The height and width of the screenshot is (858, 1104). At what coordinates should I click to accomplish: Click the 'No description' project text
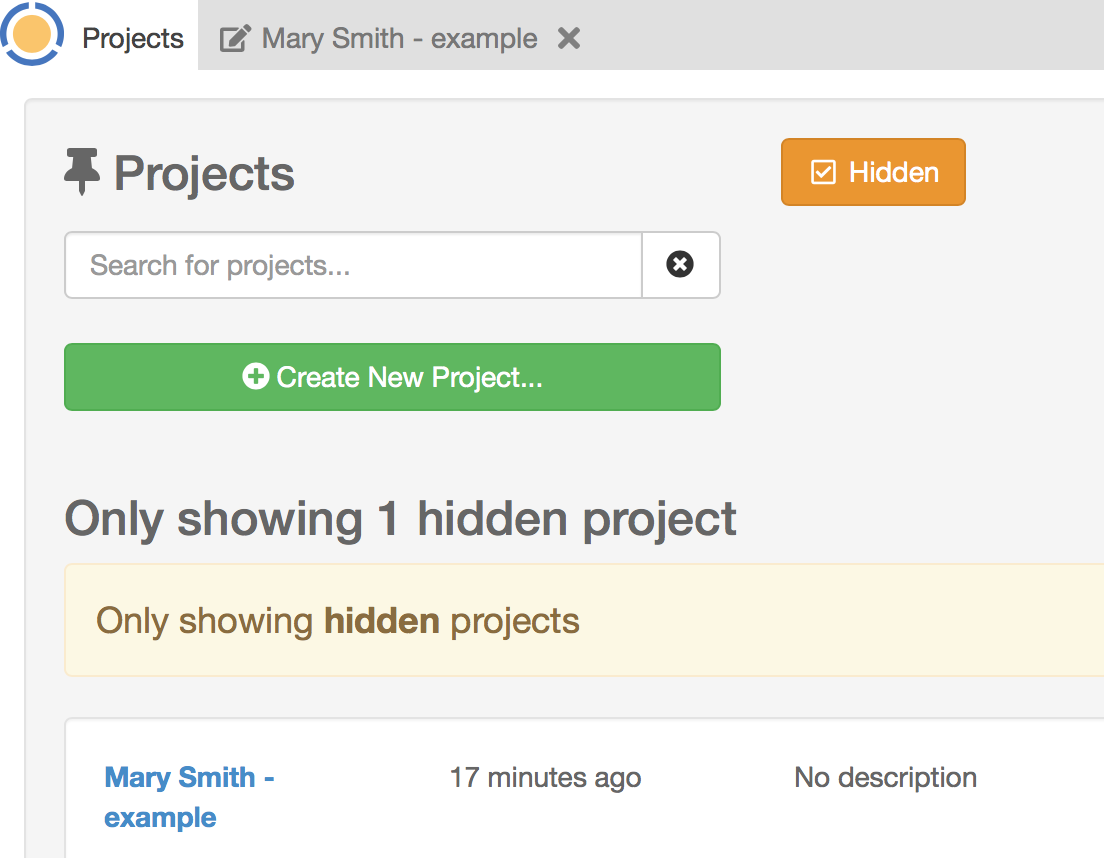coord(885,777)
